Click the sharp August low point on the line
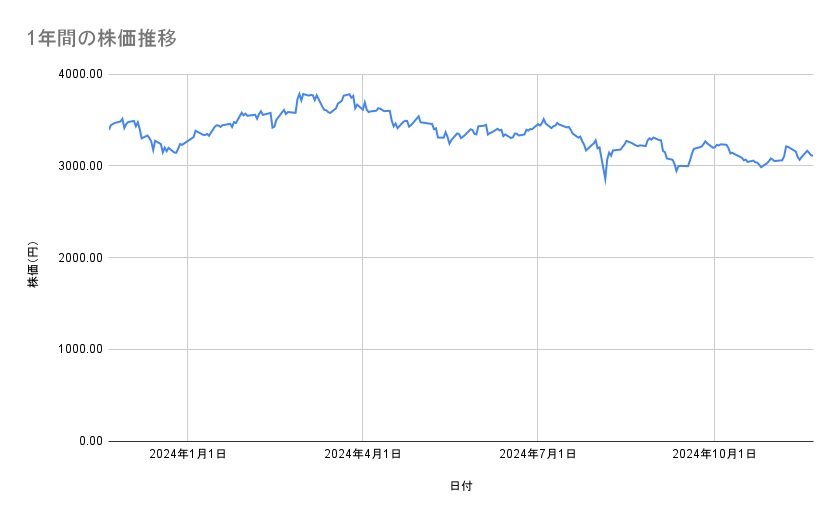 pyautogui.click(x=604, y=182)
